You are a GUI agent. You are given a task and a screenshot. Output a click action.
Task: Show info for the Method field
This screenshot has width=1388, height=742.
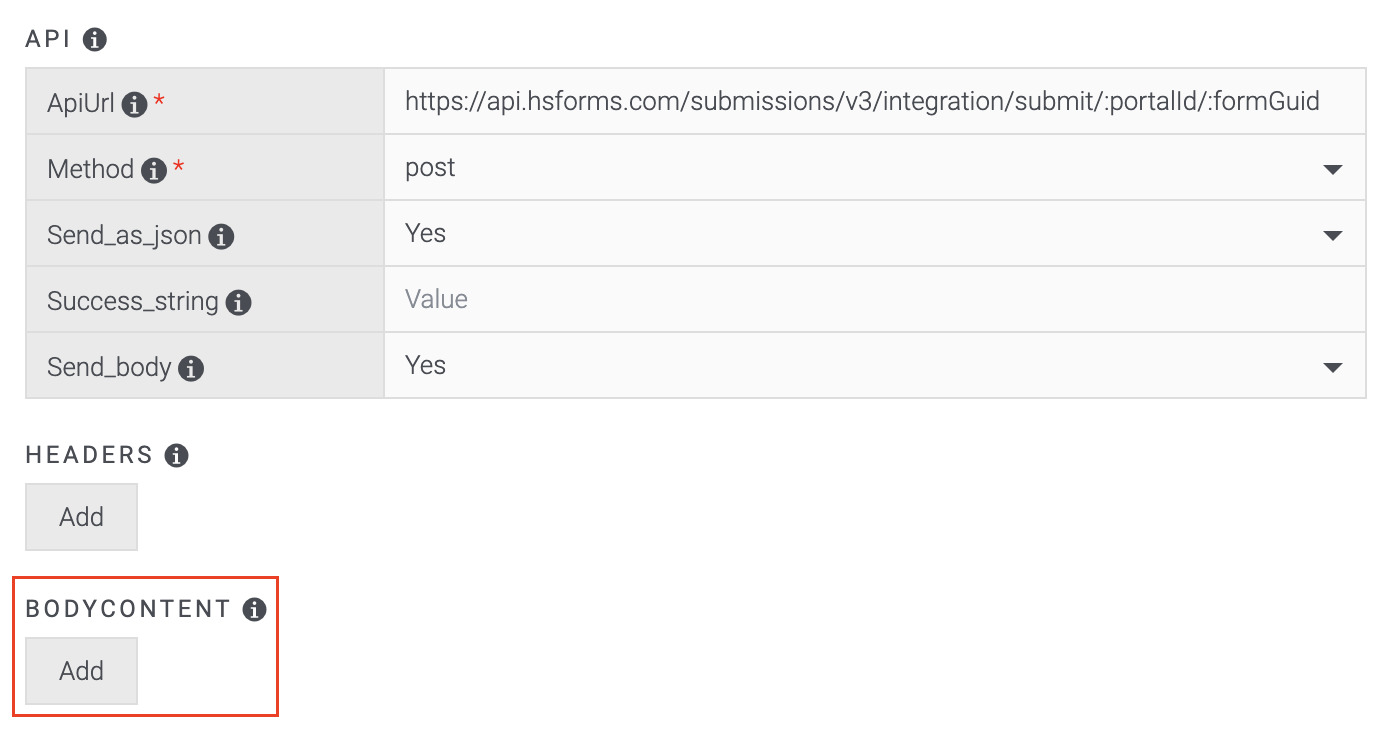(x=154, y=170)
